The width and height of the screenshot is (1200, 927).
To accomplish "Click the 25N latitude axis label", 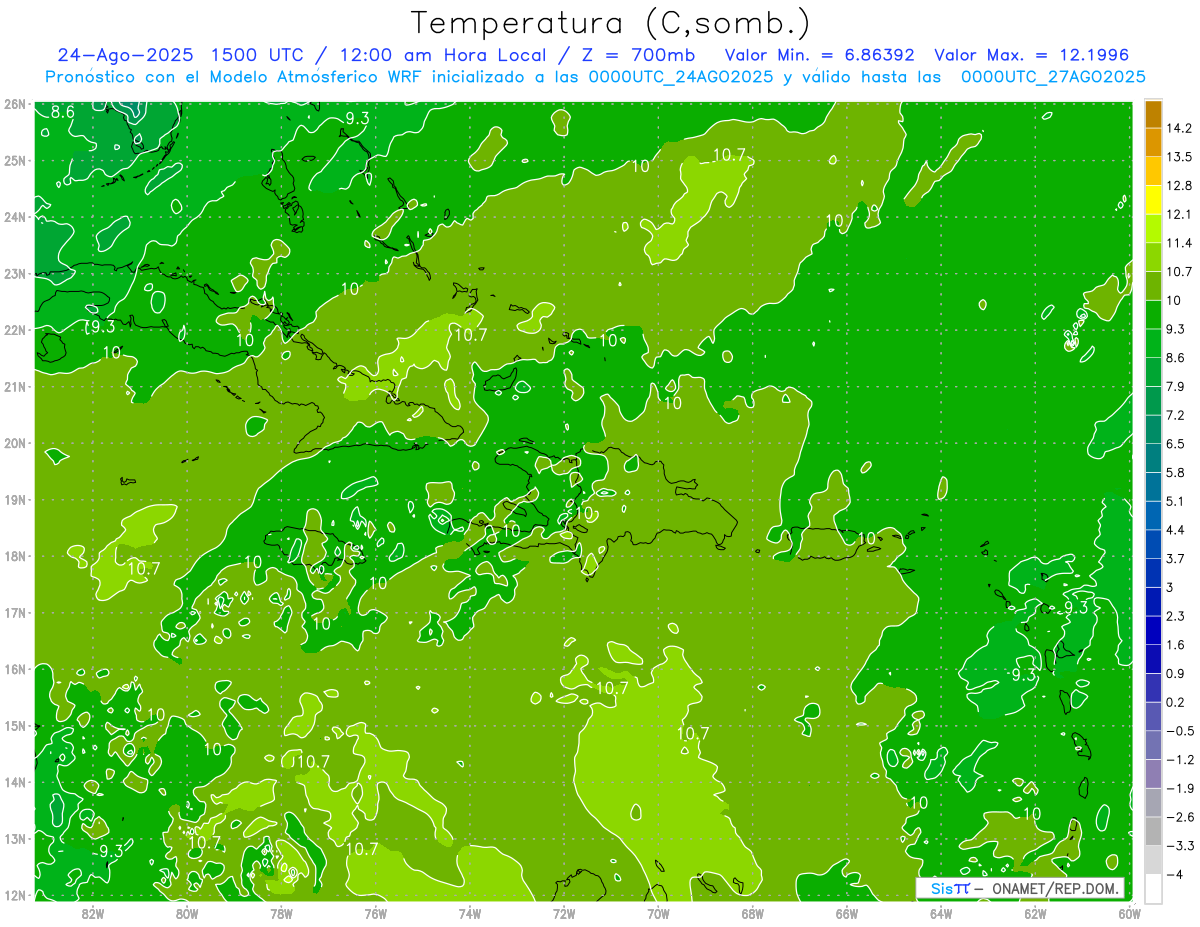I will [15, 160].
